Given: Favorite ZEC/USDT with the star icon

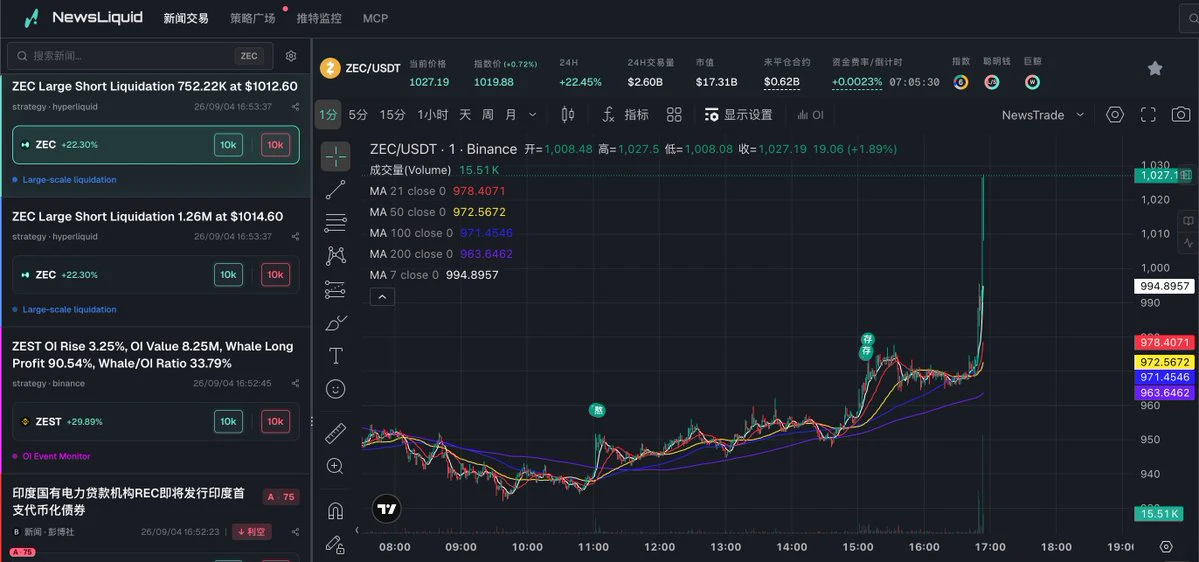Looking at the screenshot, I should (x=1155, y=68).
